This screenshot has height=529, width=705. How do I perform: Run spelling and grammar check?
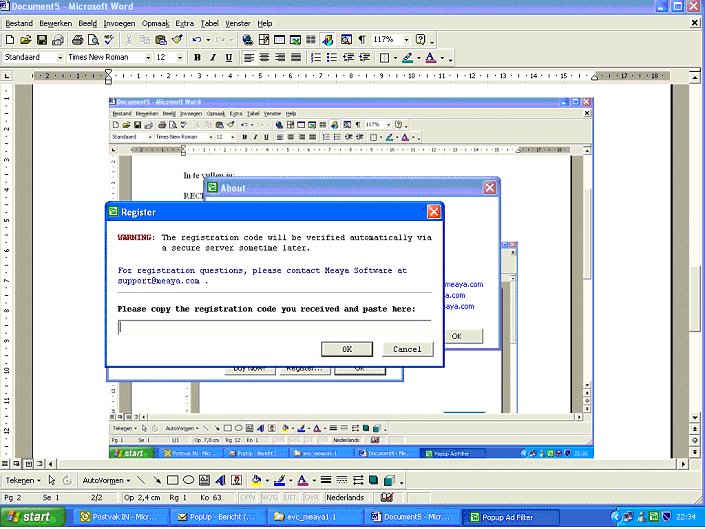pyautogui.click(x=109, y=40)
